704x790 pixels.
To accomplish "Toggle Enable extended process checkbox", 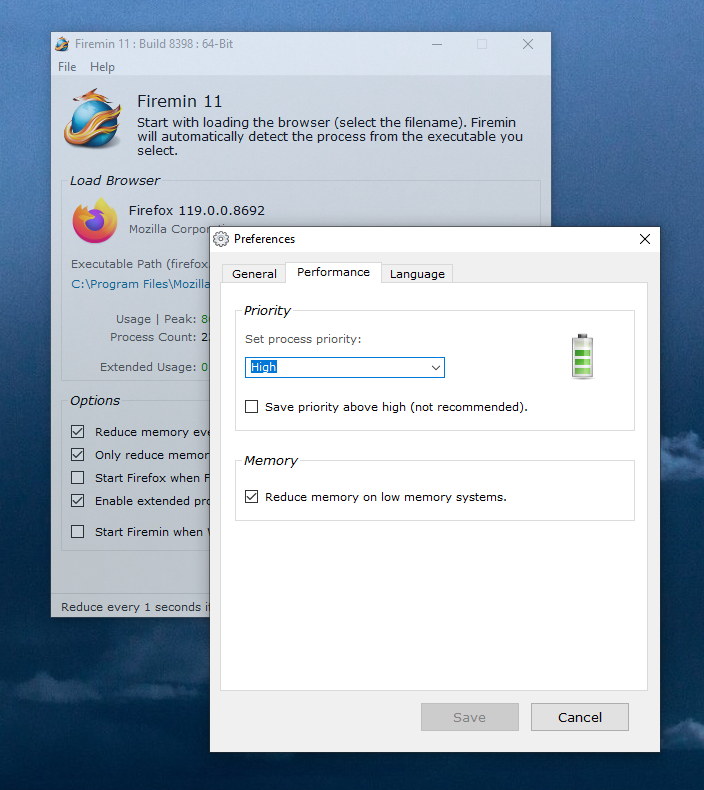I will click(x=78, y=501).
